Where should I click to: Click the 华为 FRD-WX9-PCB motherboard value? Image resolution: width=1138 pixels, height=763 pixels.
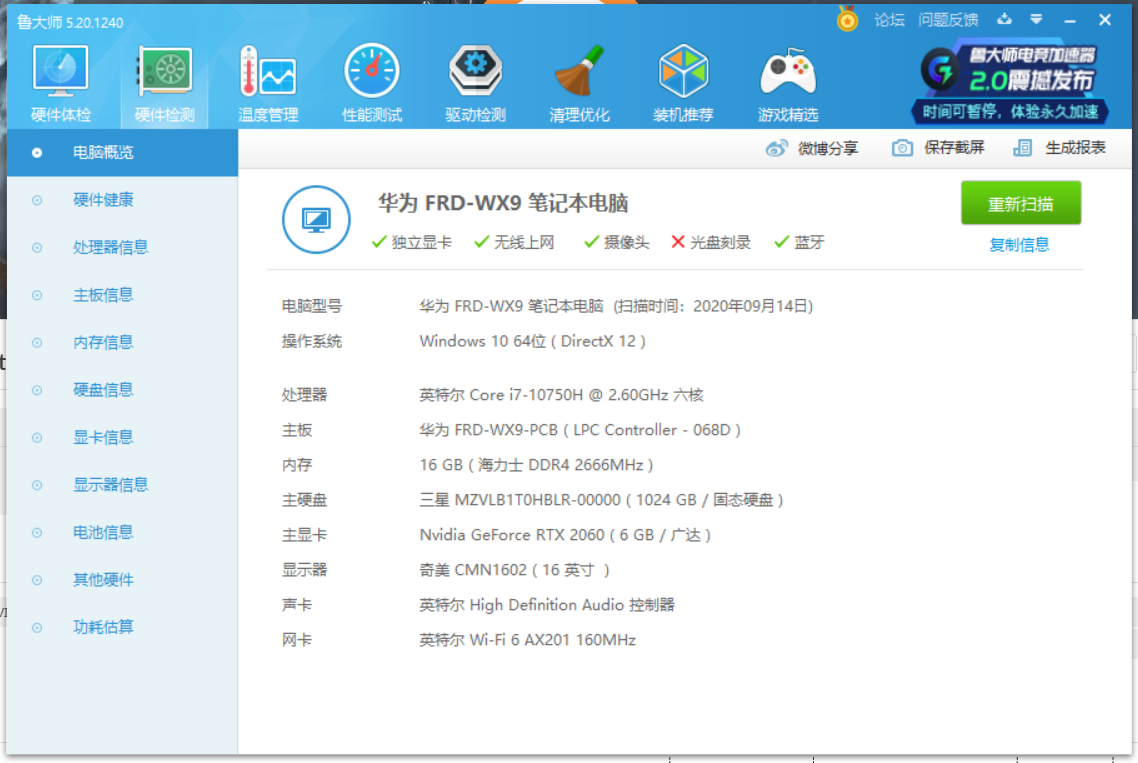(x=579, y=430)
